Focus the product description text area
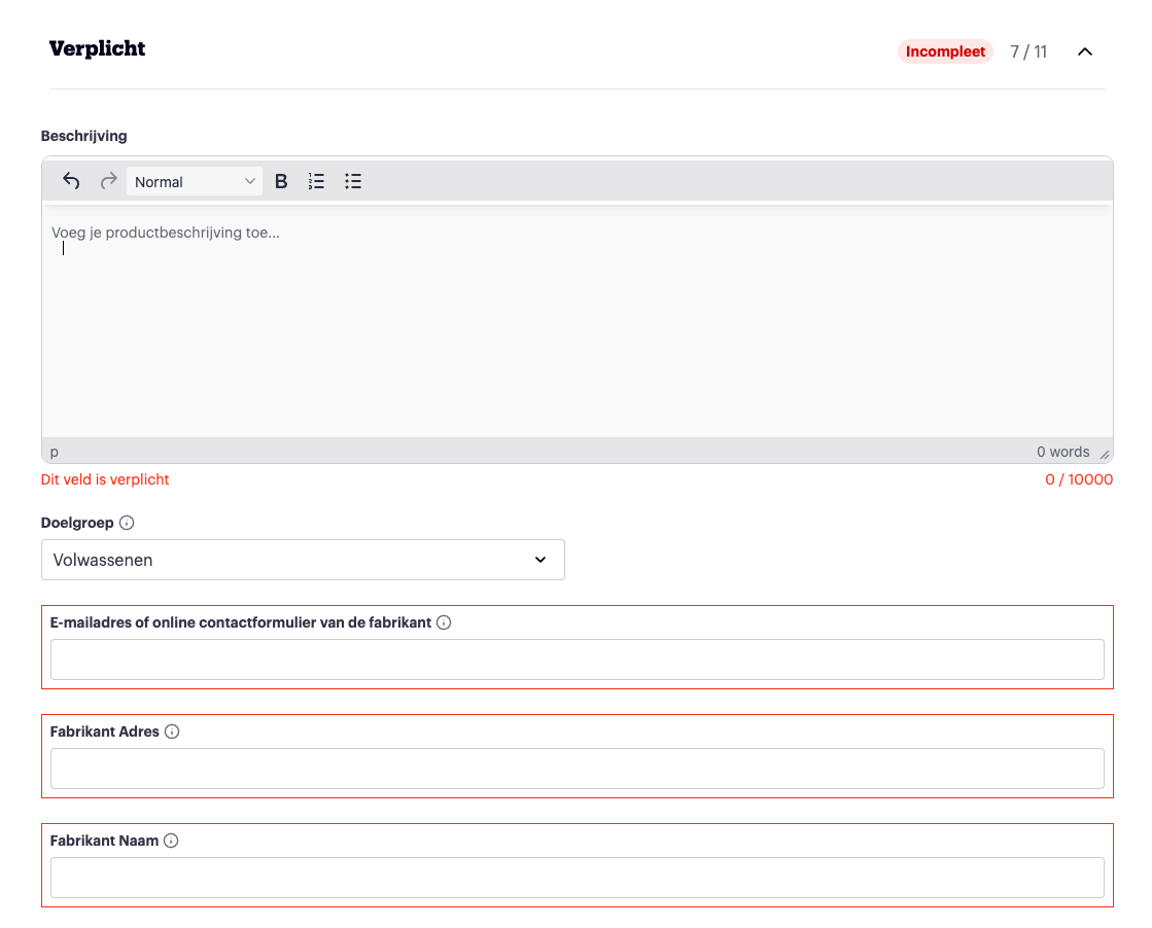 pos(577,321)
